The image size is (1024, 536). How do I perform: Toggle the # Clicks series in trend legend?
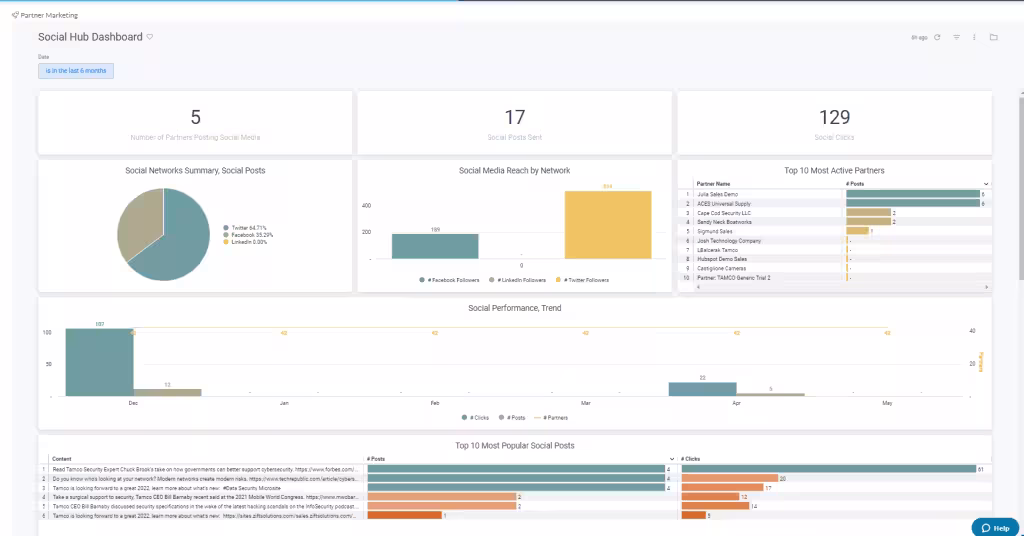tap(479, 417)
